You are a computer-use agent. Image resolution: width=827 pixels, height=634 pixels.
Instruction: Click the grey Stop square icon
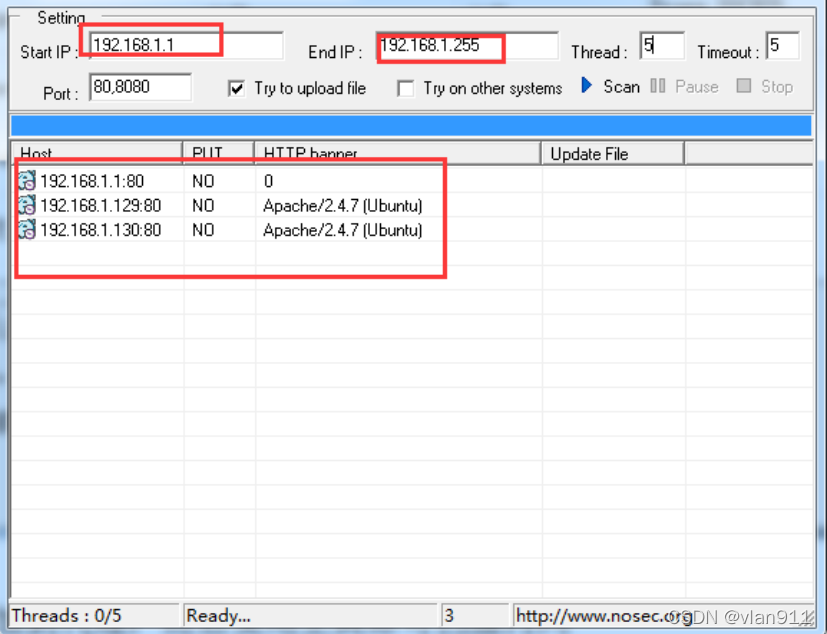(x=744, y=85)
